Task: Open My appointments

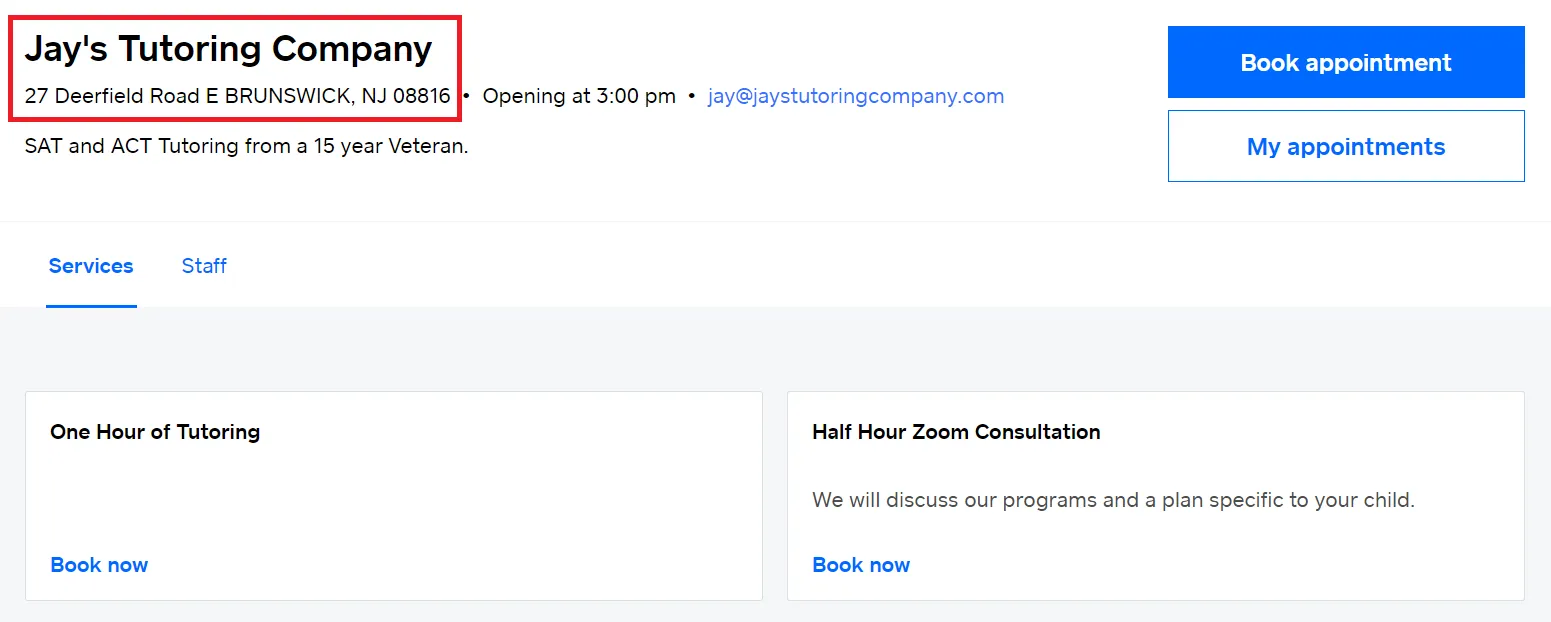Action: click(x=1345, y=147)
